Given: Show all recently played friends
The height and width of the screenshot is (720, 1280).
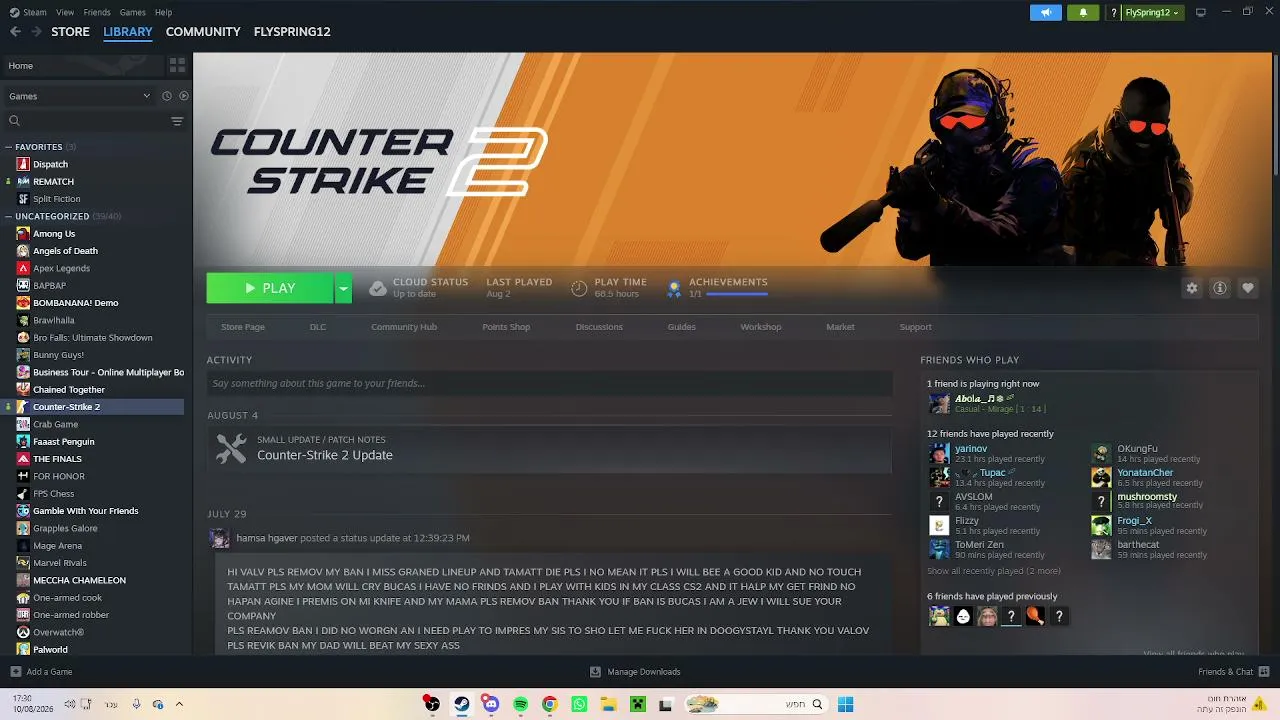Looking at the screenshot, I should pyautogui.click(x=994, y=571).
